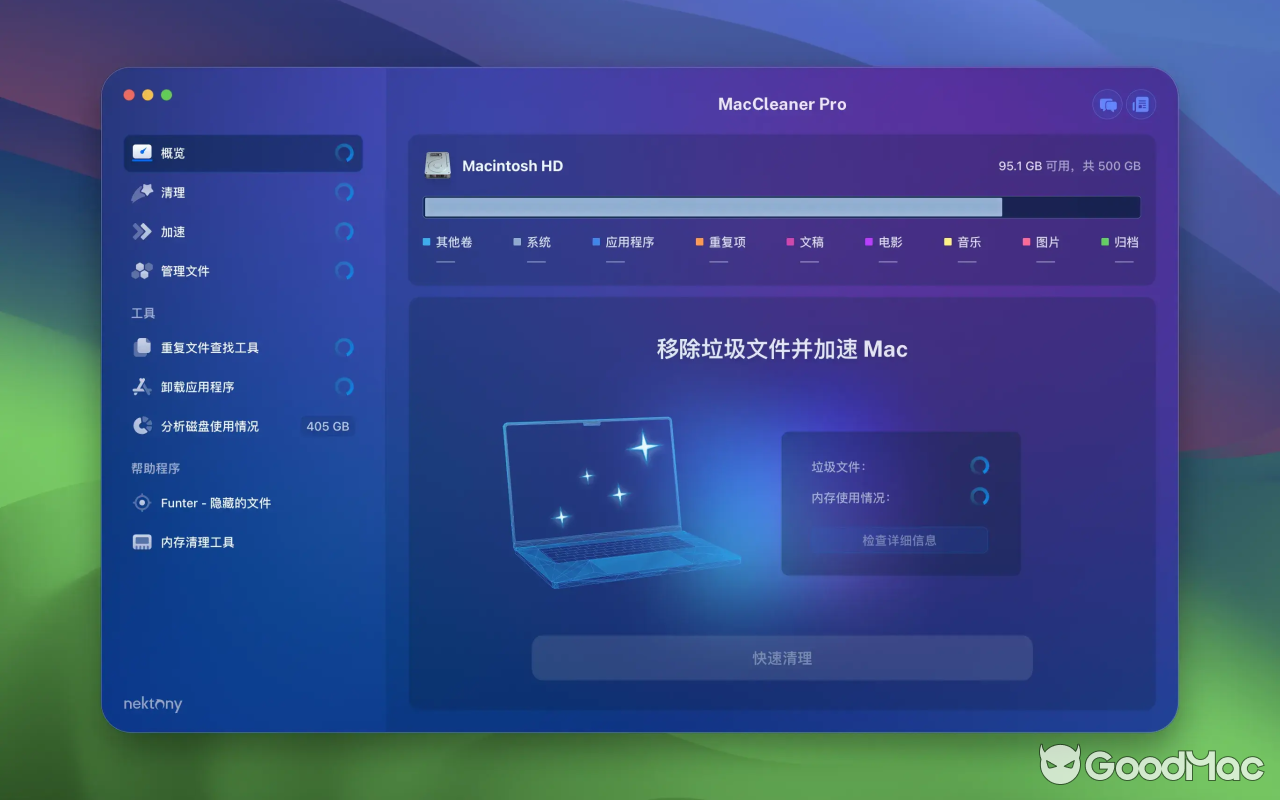The height and width of the screenshot is (800, 1280).
Task: Click the disk usage progress bar
Action: (782, 207)
